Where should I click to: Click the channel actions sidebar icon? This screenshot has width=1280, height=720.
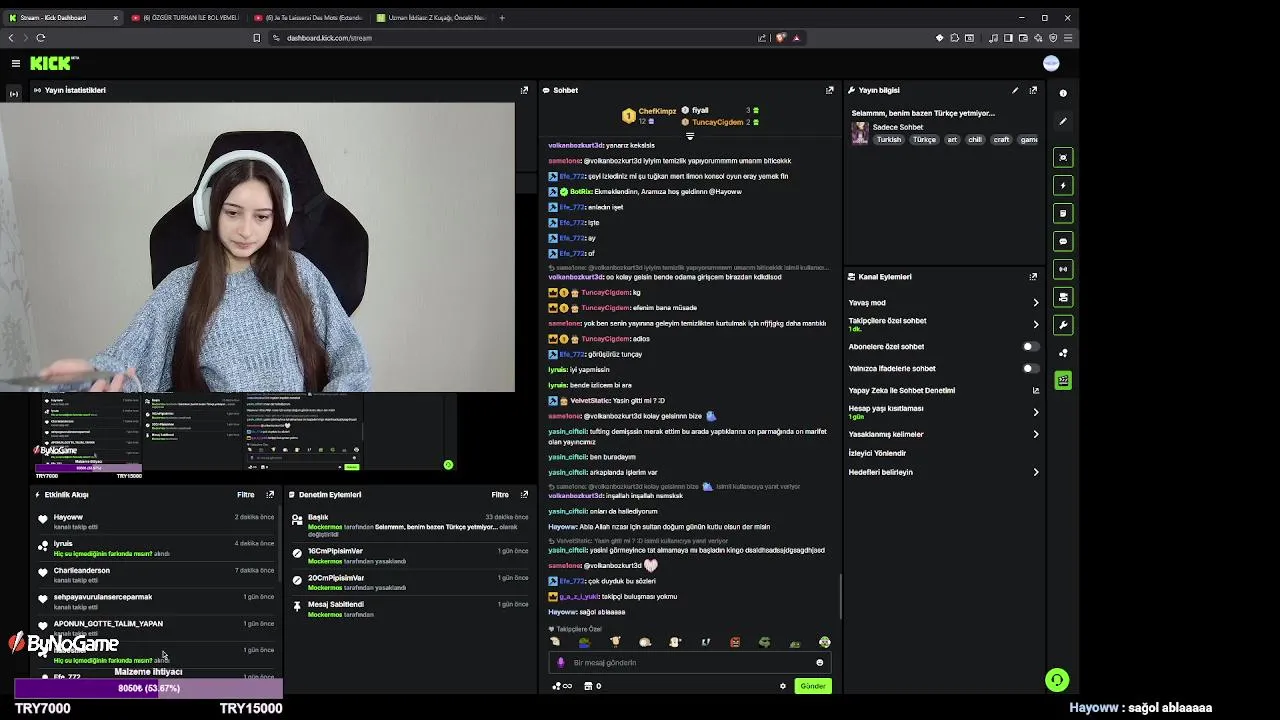[1063, 297]
